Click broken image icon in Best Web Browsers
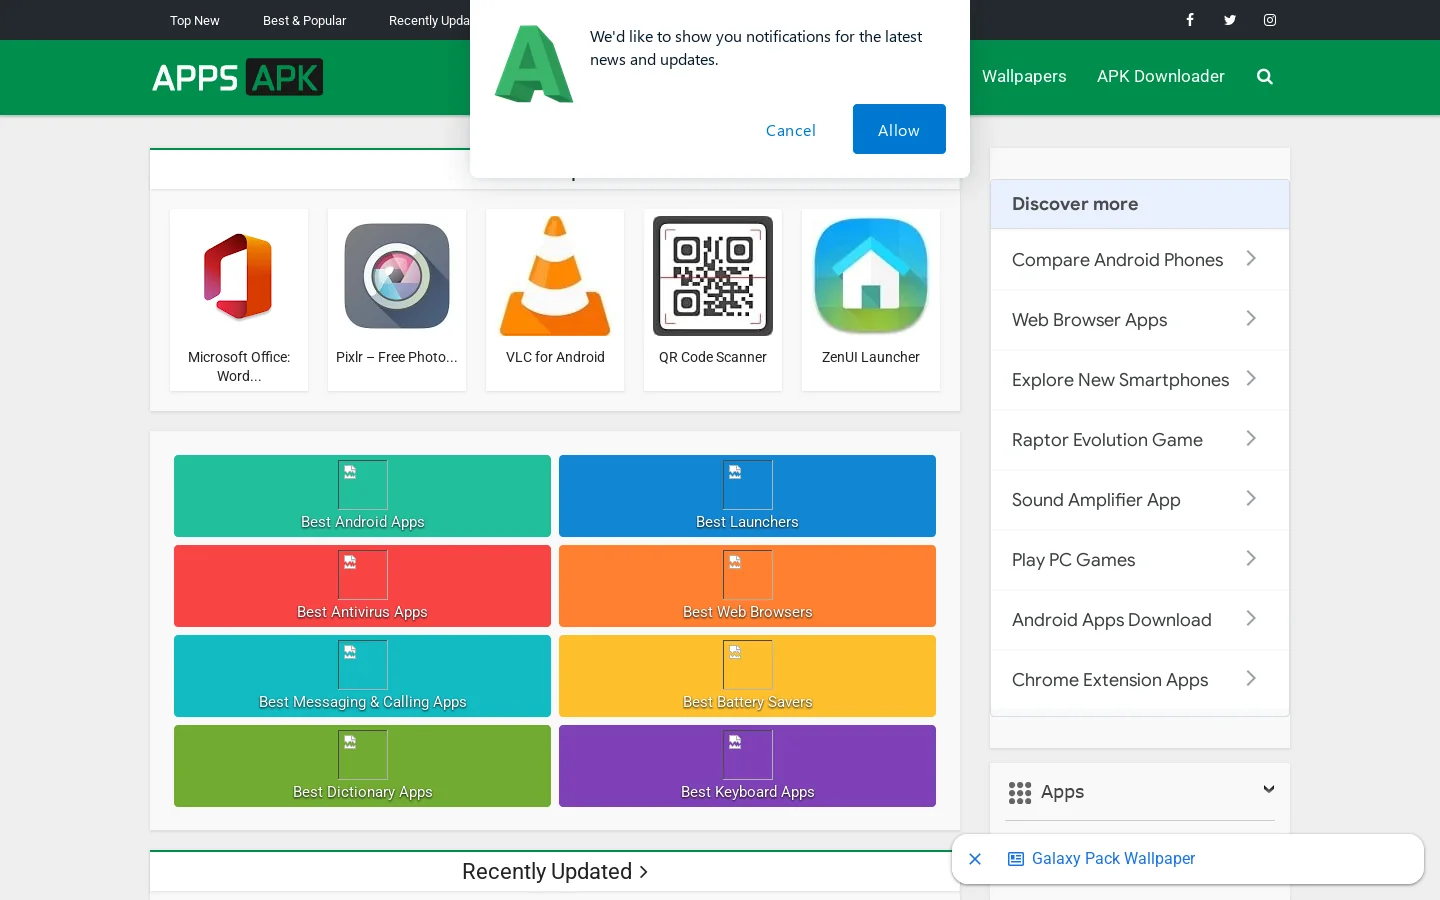Viewport: 1440px width, 900px height. (748, 575)
